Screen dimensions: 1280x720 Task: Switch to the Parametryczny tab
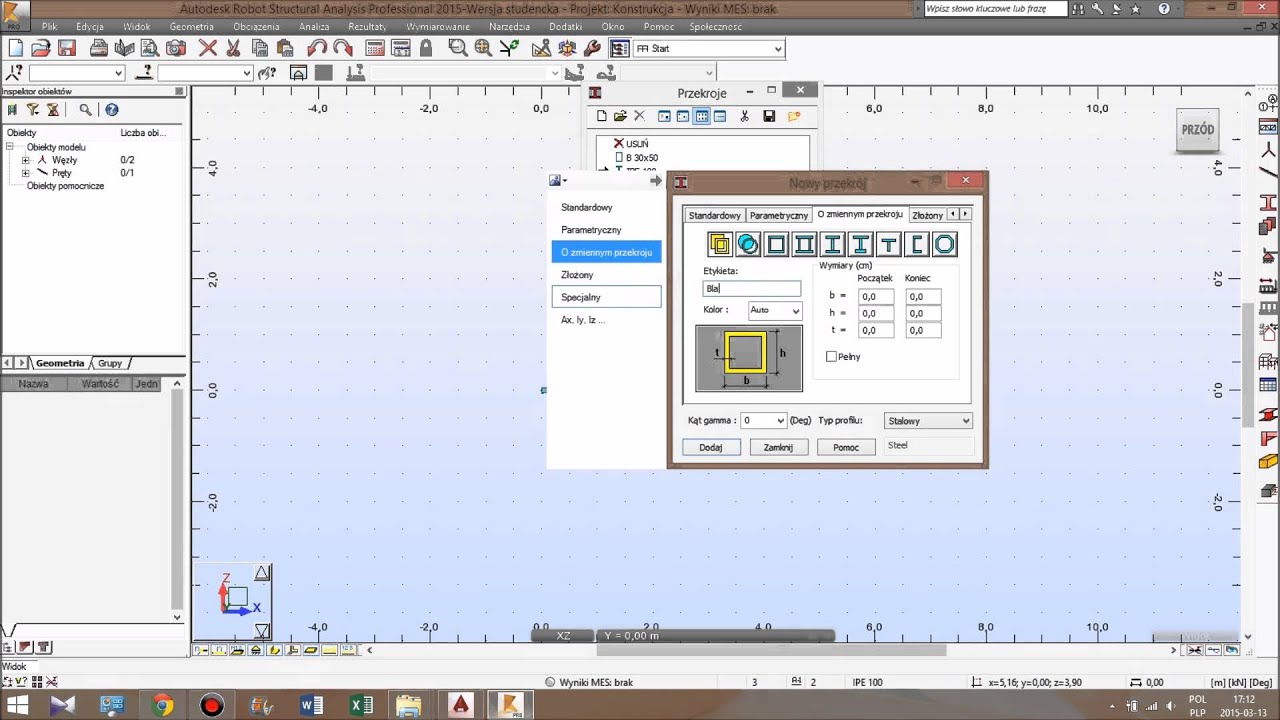click(x=778, y=215)
